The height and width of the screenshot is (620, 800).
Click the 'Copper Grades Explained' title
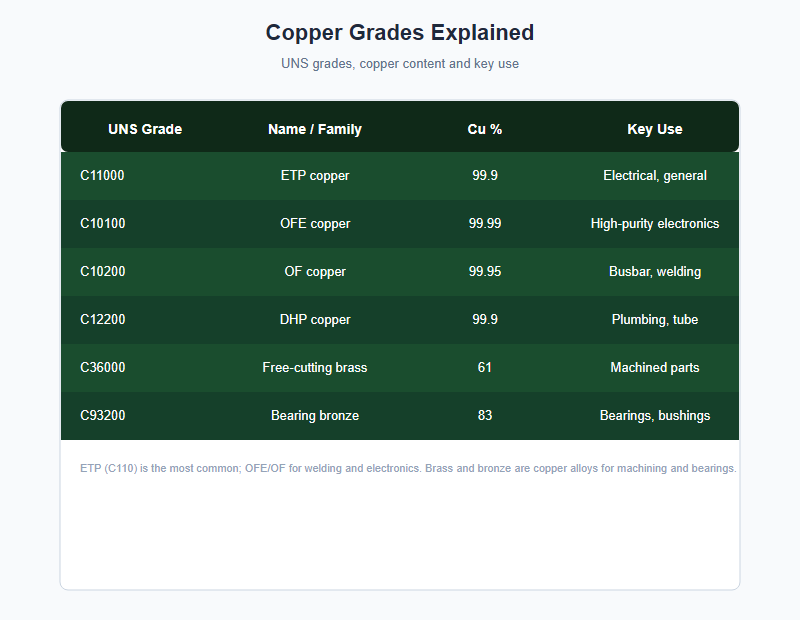(x=399, y=33)
